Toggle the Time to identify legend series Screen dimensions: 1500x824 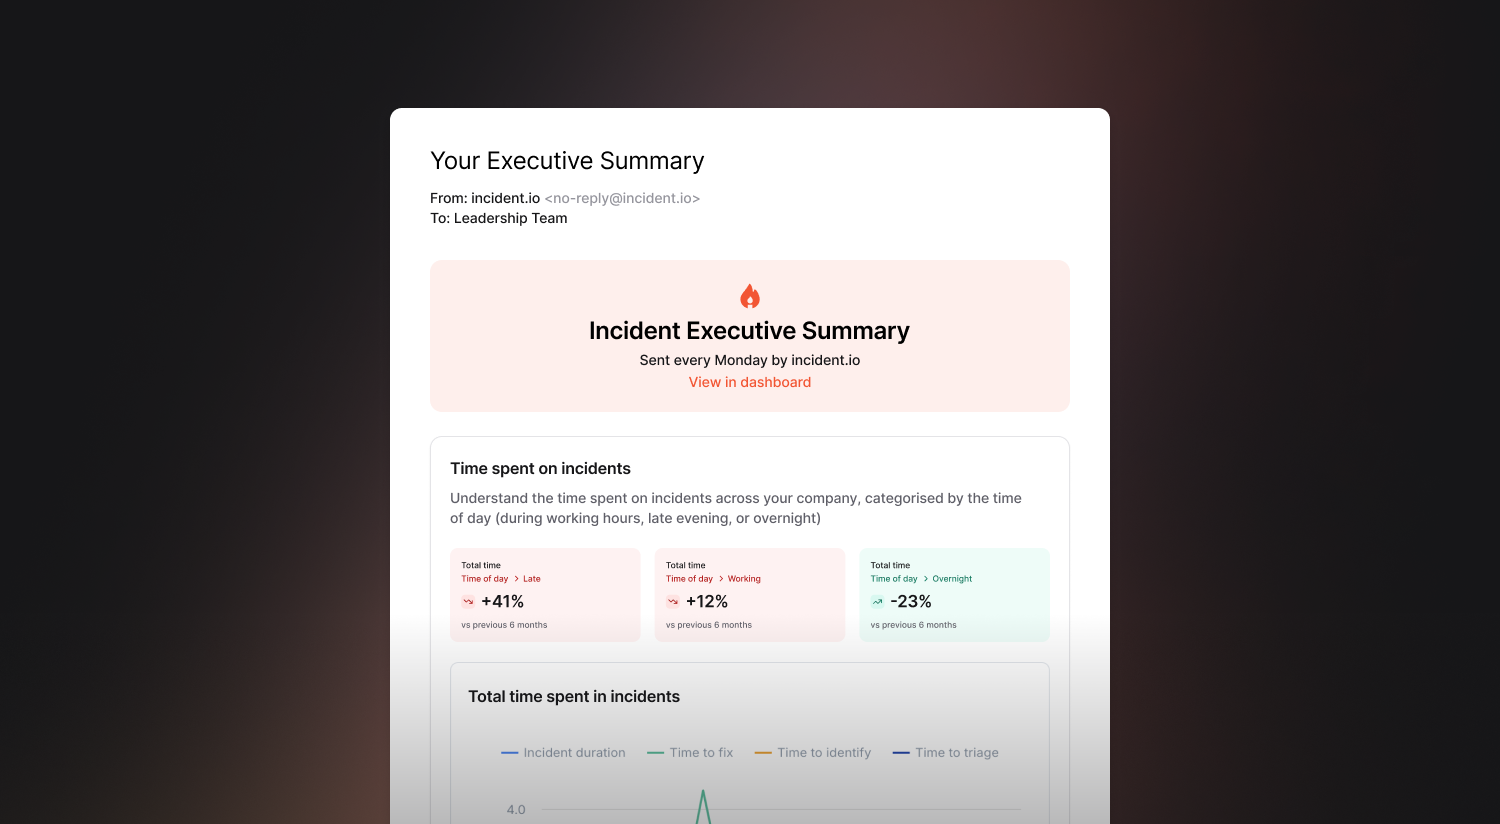tap(813, 753)
